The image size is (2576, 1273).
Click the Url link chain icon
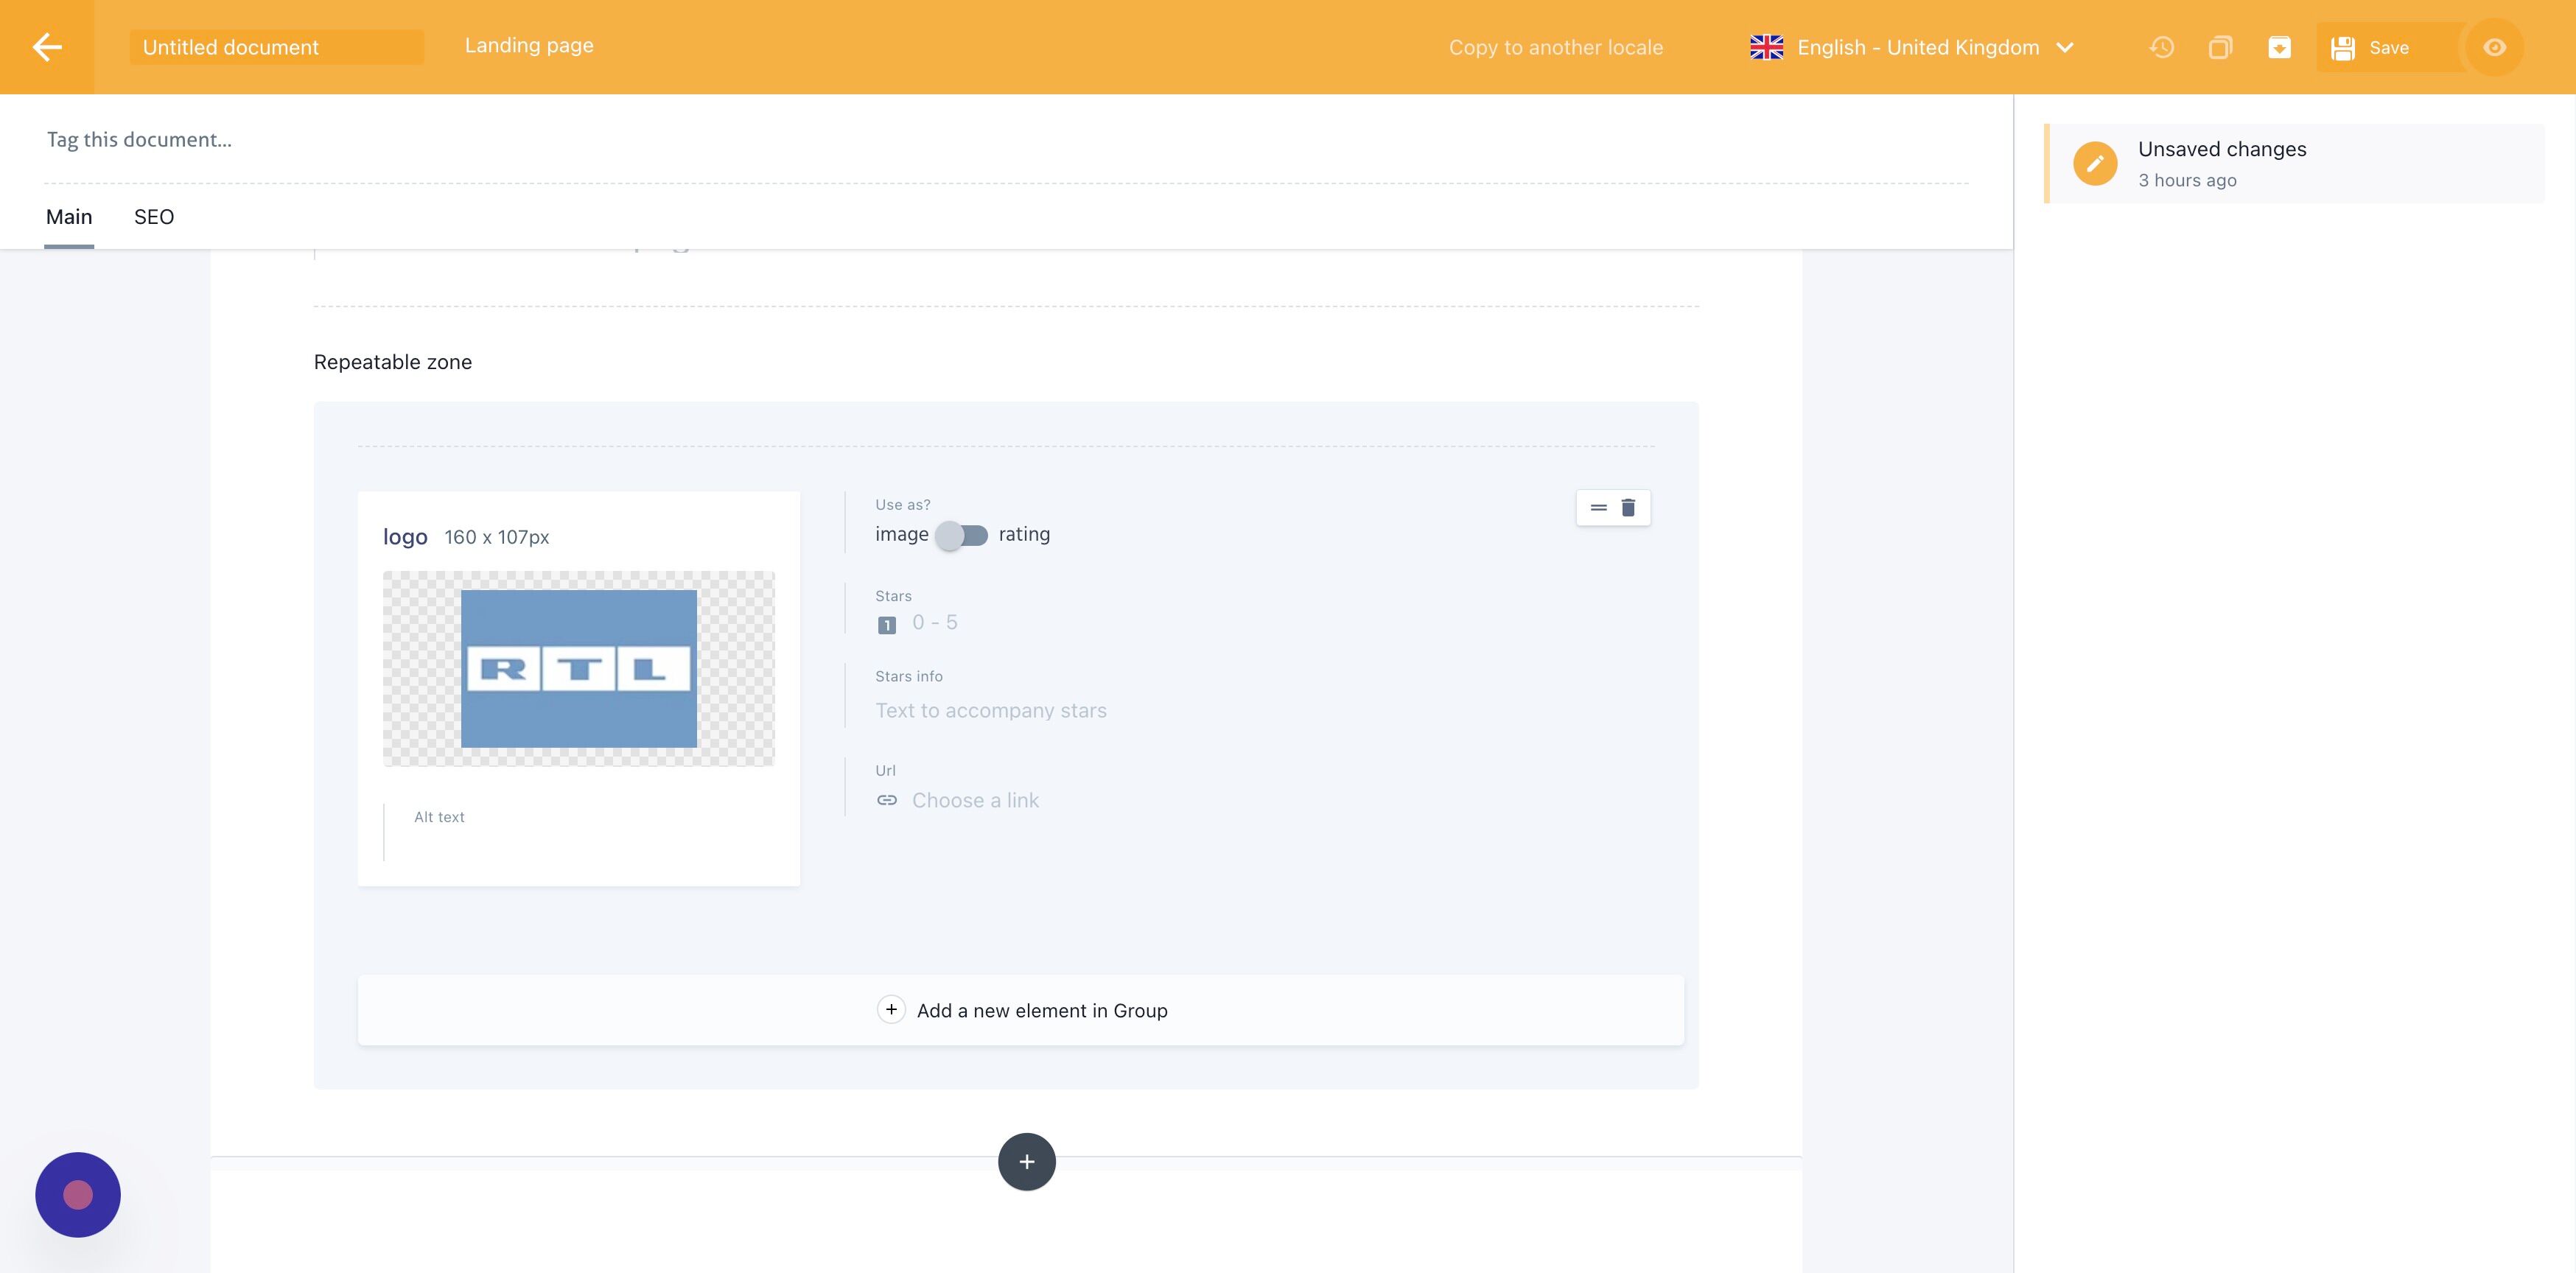tap(887, 800)
